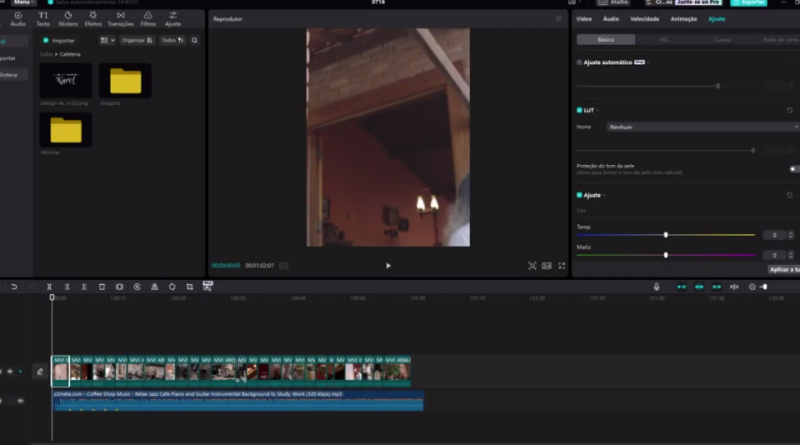800x445 pixels.
Task: Click the Aplicar a tudo button
Action: [784, 269]
